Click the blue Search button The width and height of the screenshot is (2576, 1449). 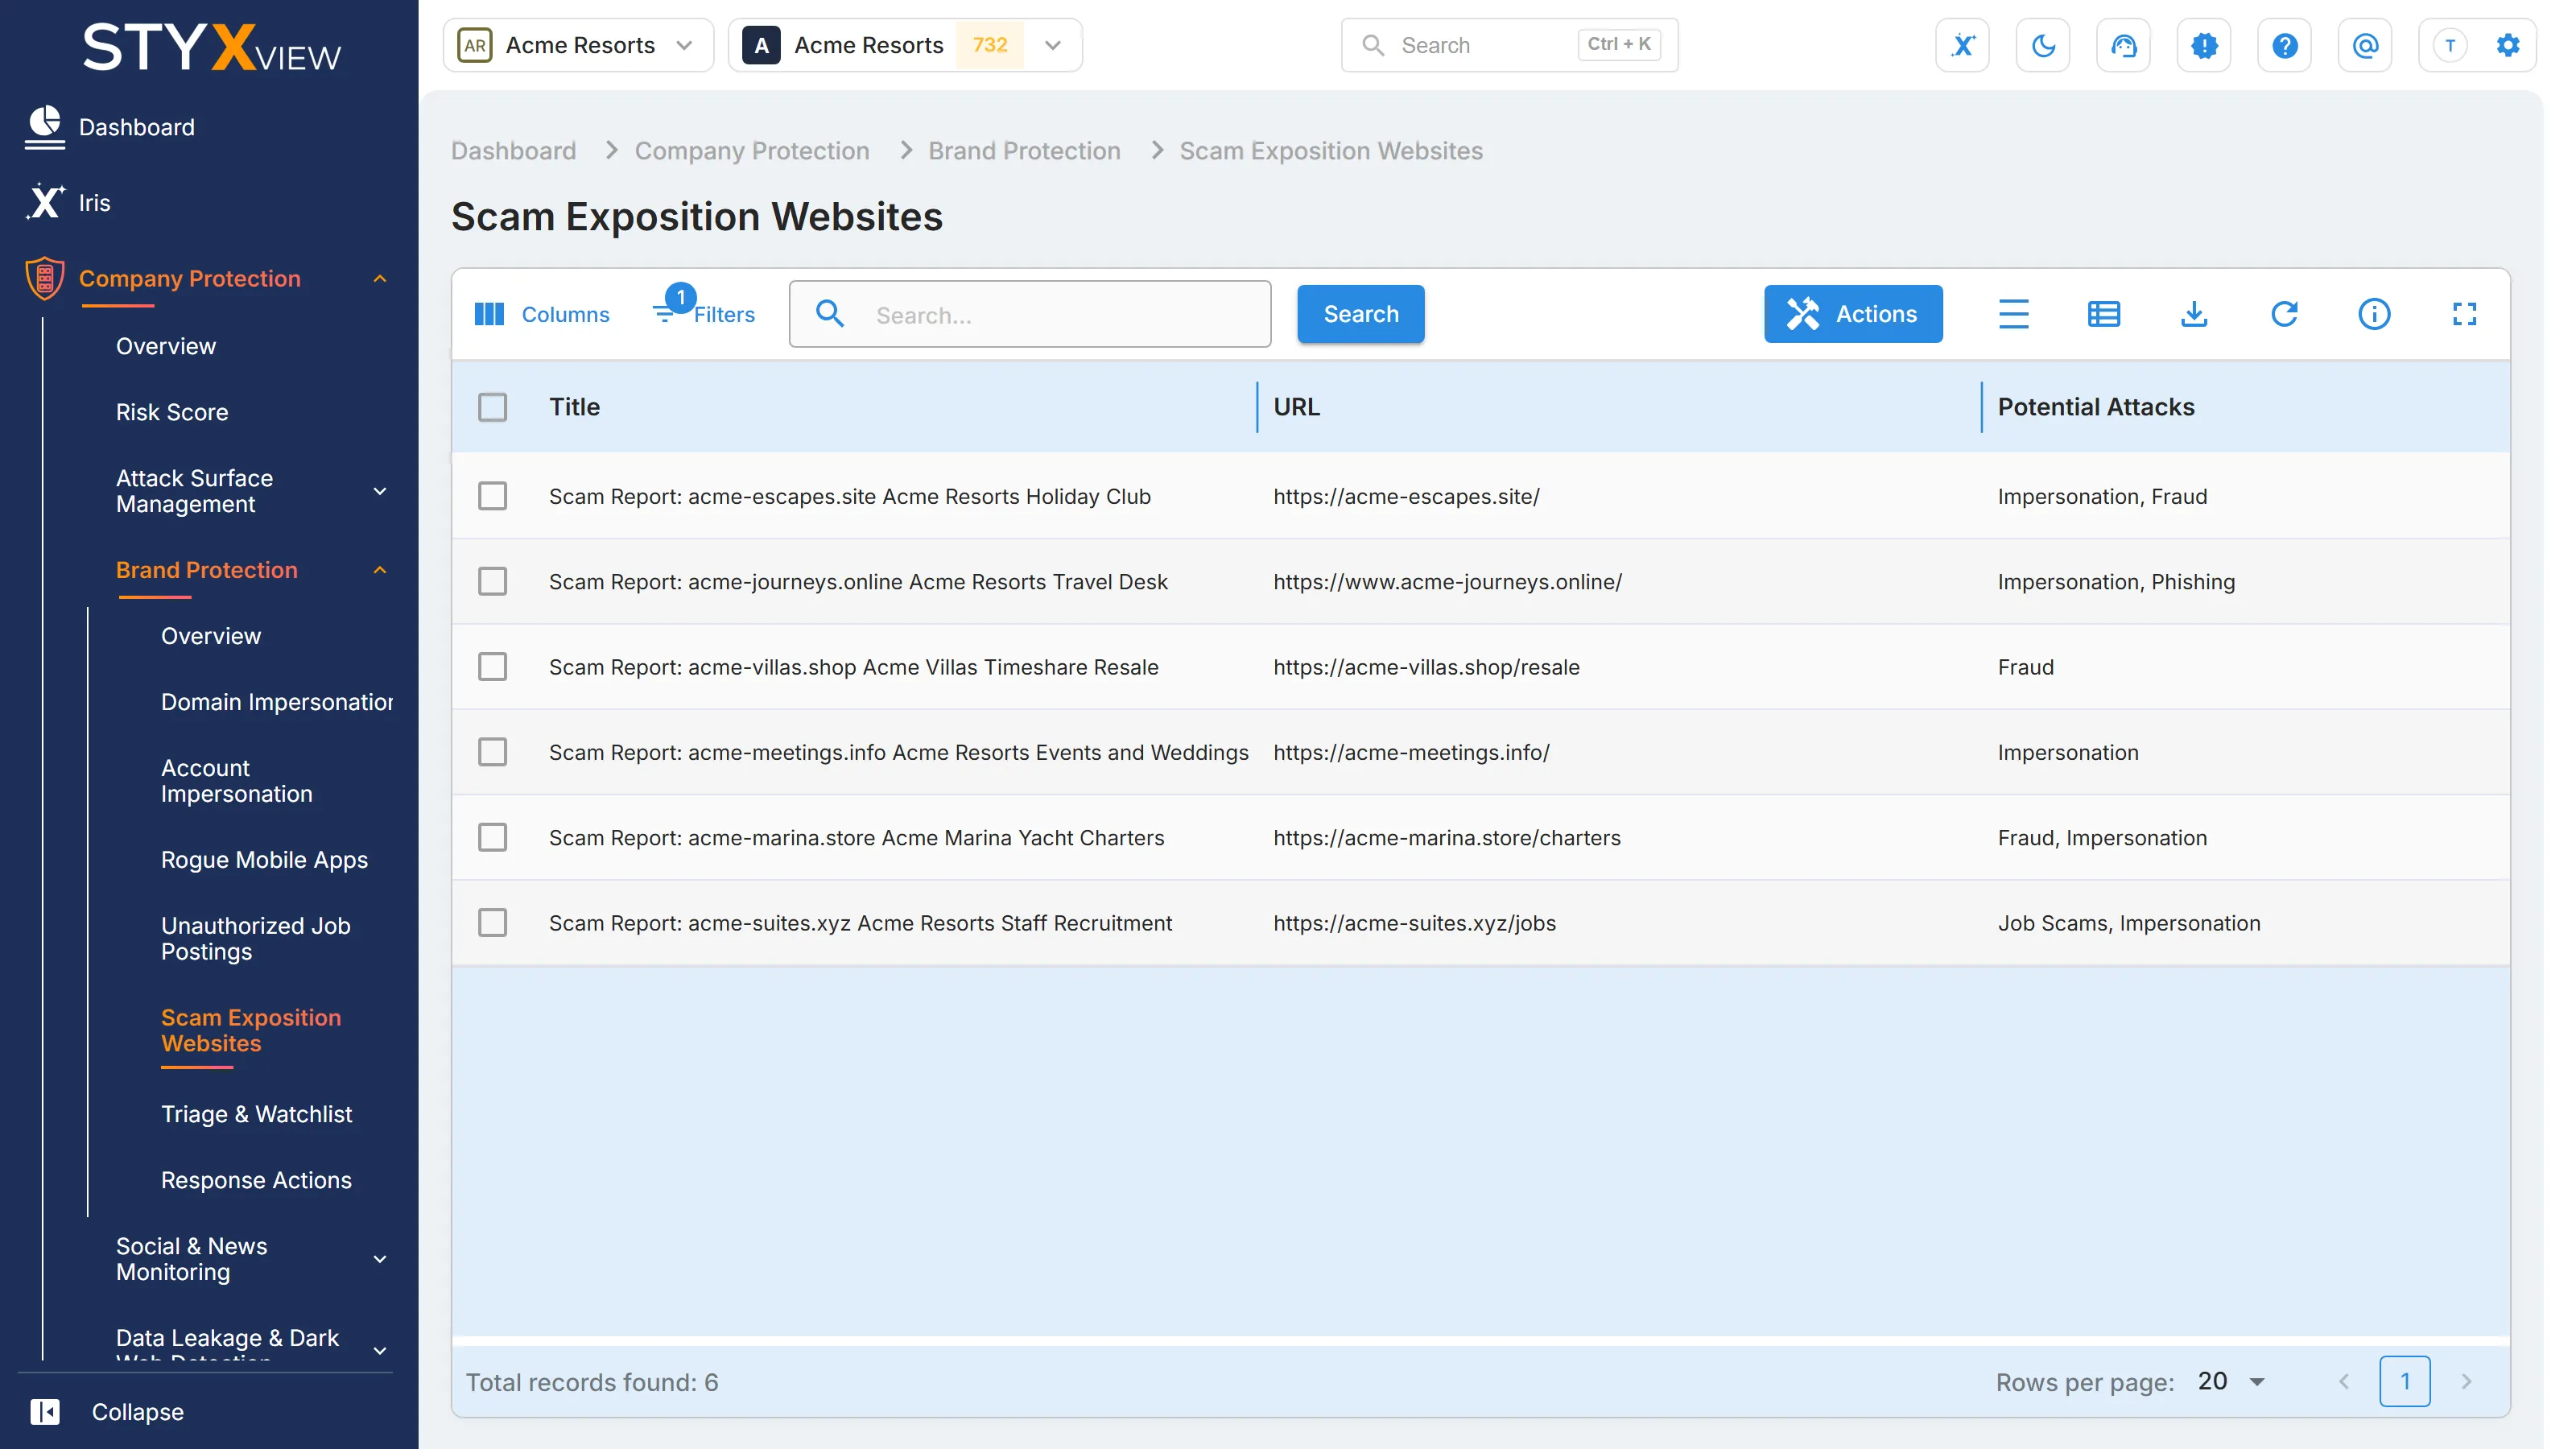1360,314
